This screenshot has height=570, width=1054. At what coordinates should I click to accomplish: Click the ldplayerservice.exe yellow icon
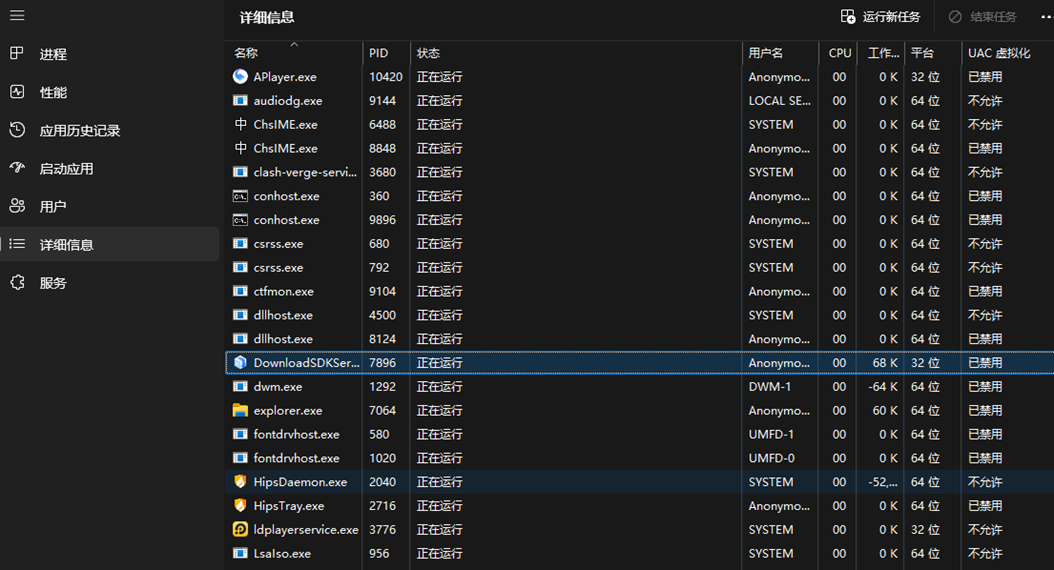click(240, 530)
